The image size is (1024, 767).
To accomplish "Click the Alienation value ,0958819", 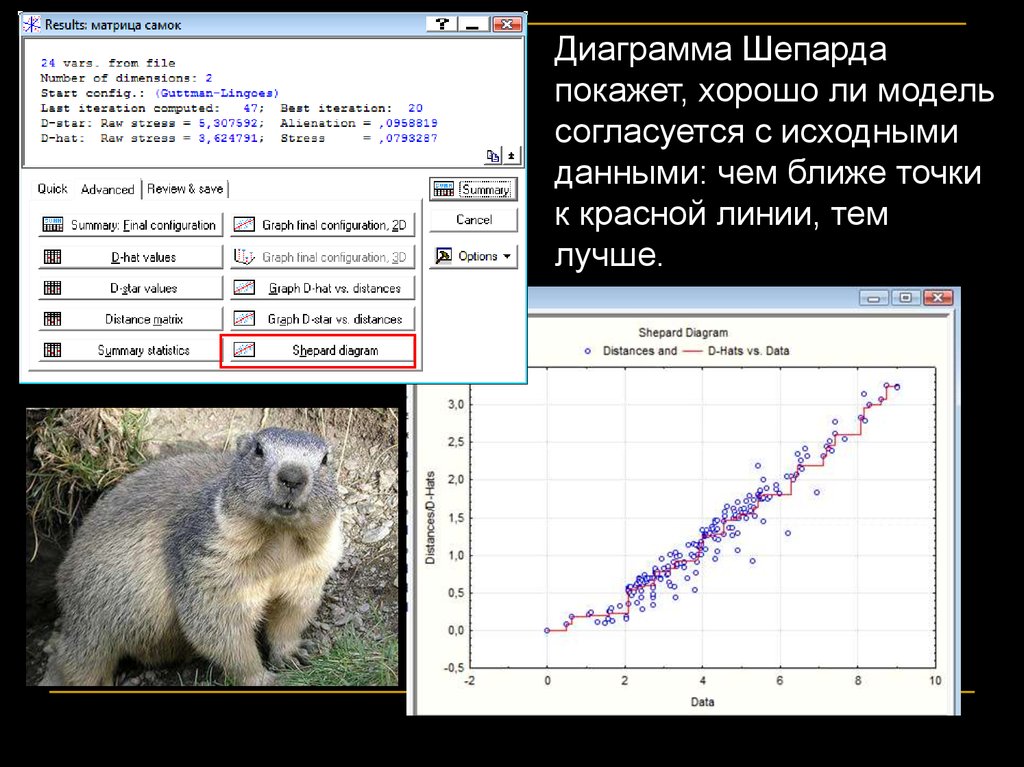I will tap(408, 123).
